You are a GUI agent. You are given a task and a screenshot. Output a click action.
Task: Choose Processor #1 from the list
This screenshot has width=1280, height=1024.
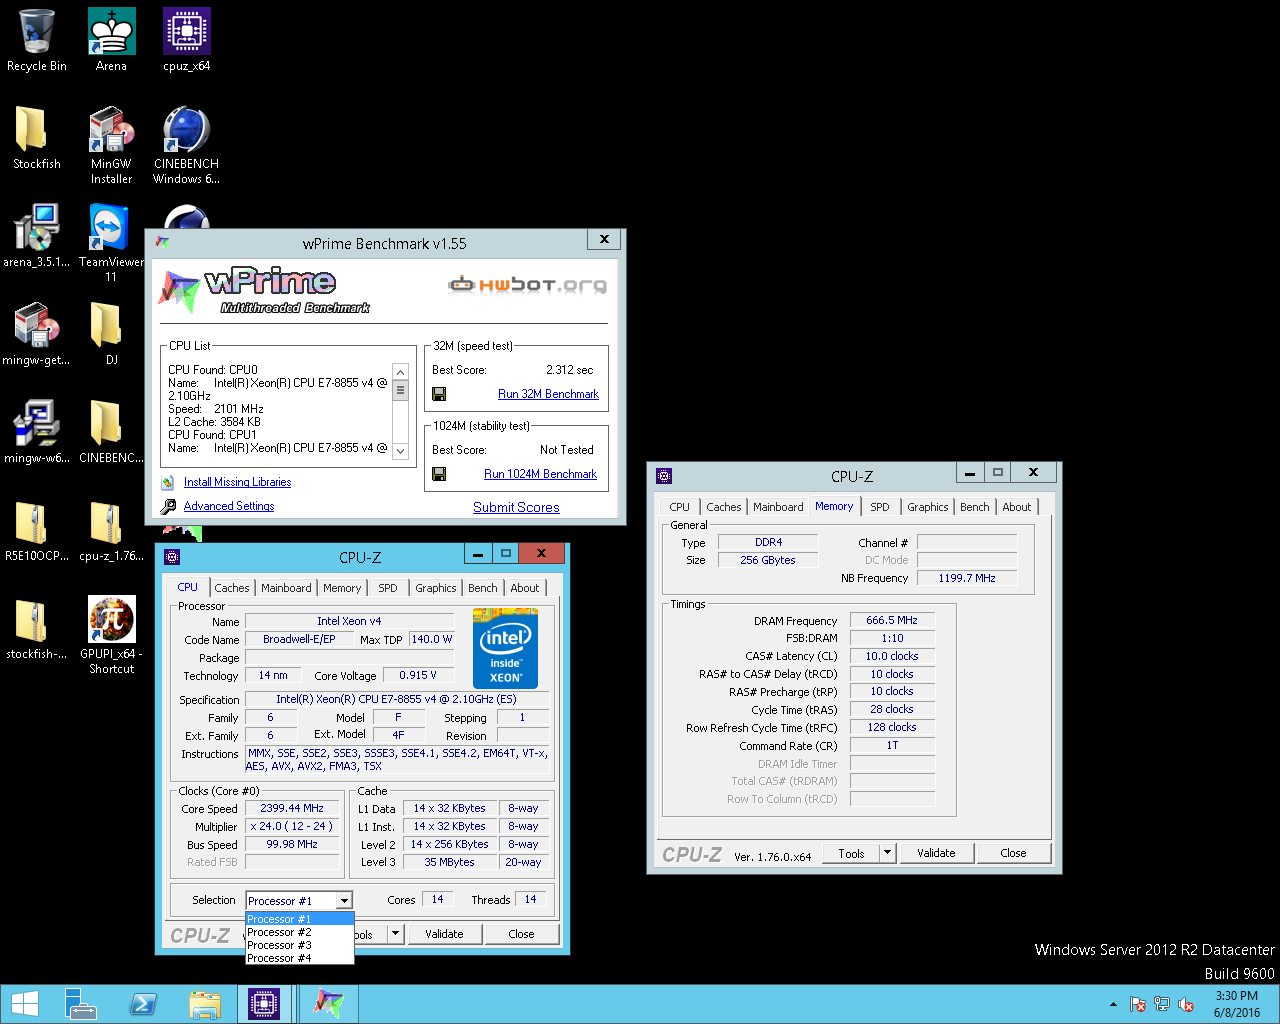pyautogui.click(x=300, y=919)
